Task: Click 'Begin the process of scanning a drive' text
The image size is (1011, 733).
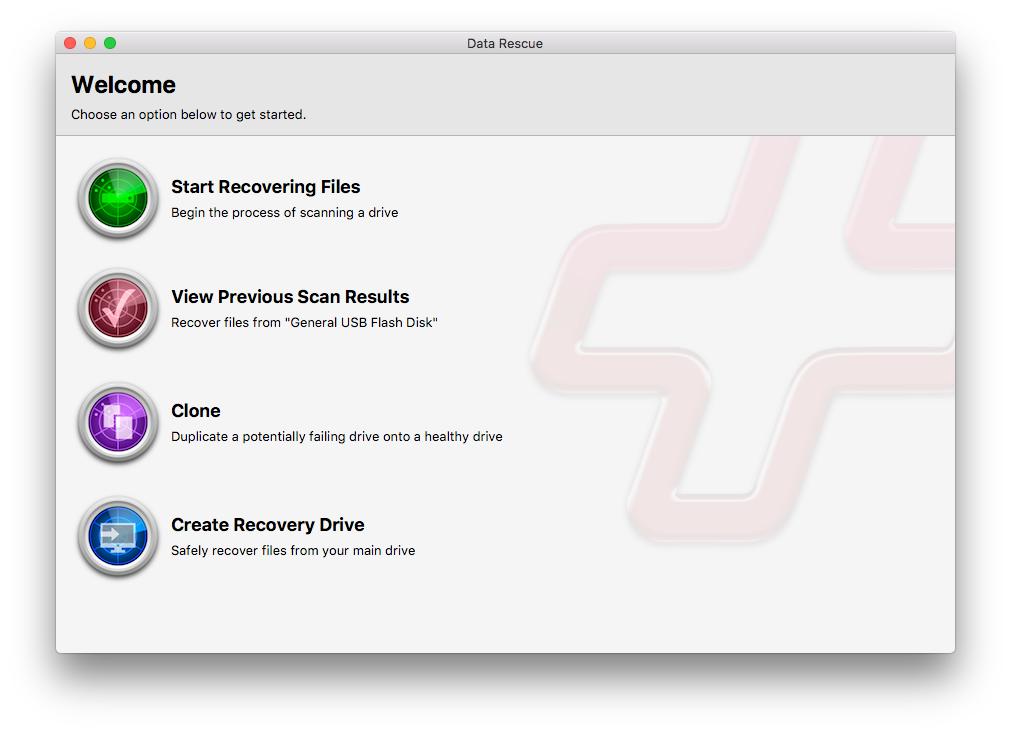Action: coord(283,212)
